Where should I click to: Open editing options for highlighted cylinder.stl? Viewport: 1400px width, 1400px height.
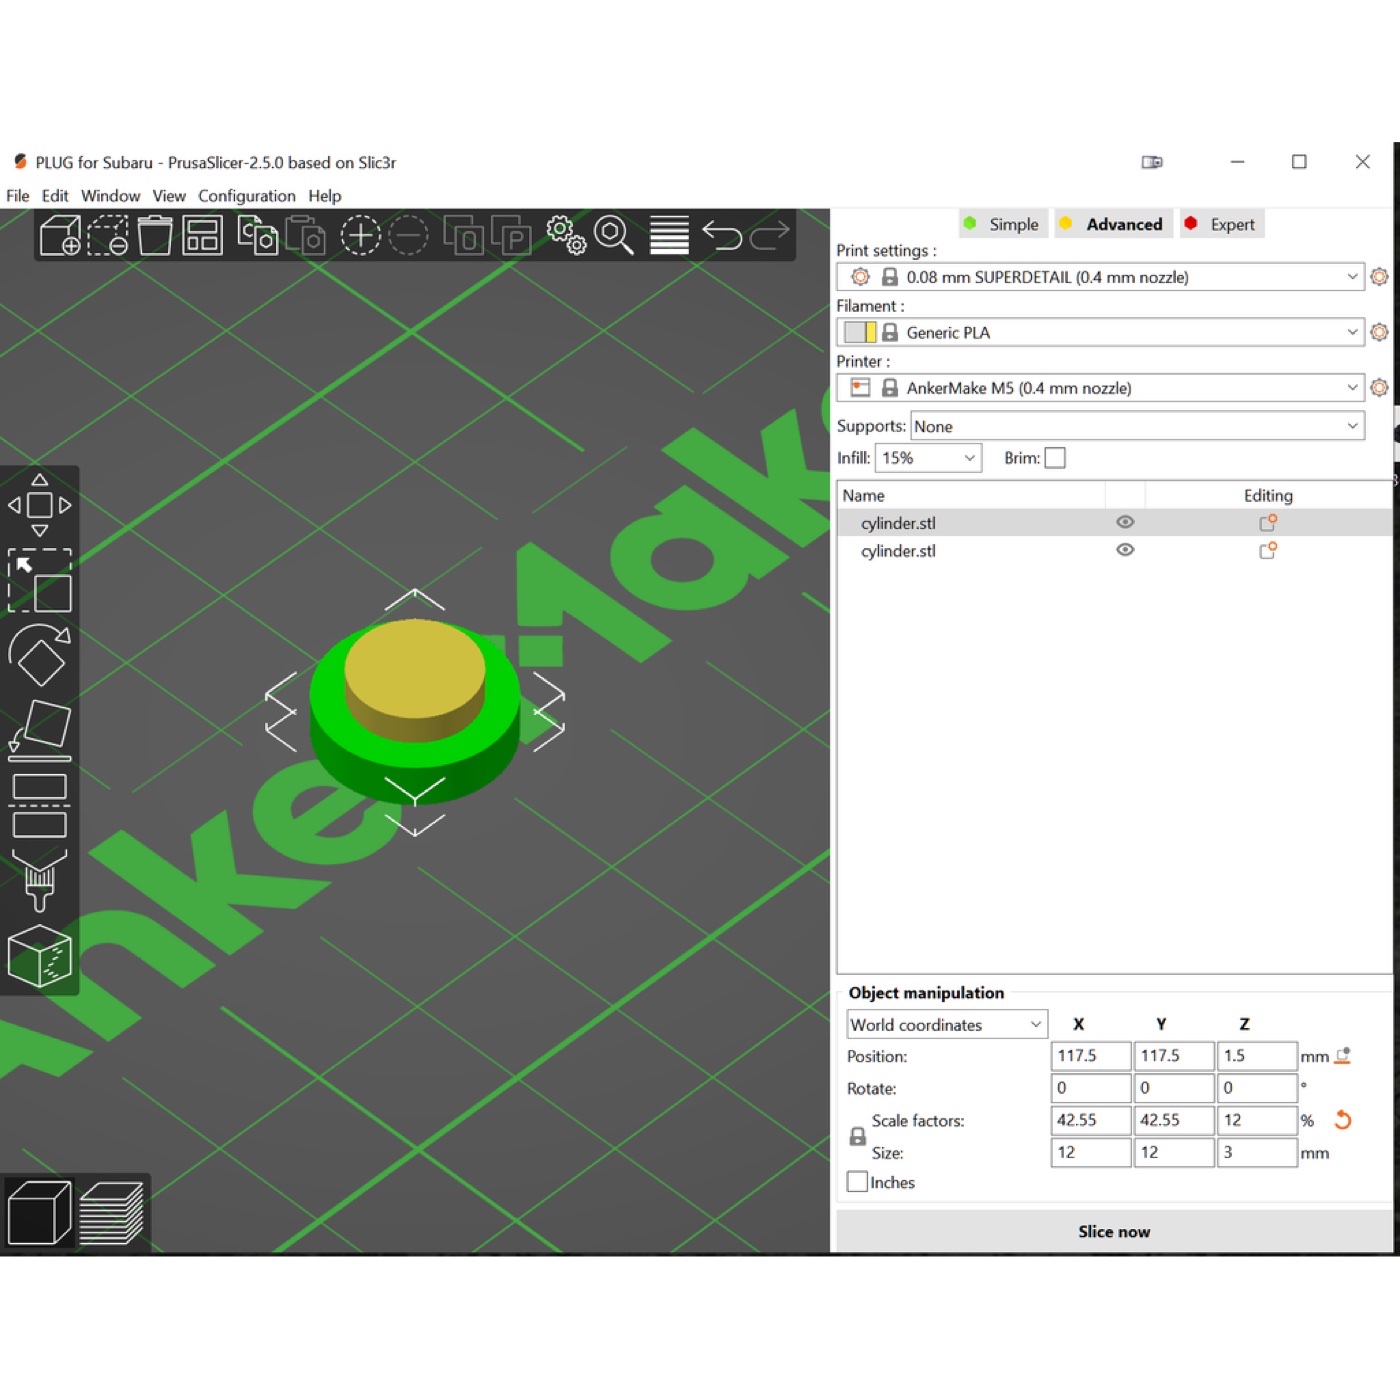click(x=1268, y=522)
